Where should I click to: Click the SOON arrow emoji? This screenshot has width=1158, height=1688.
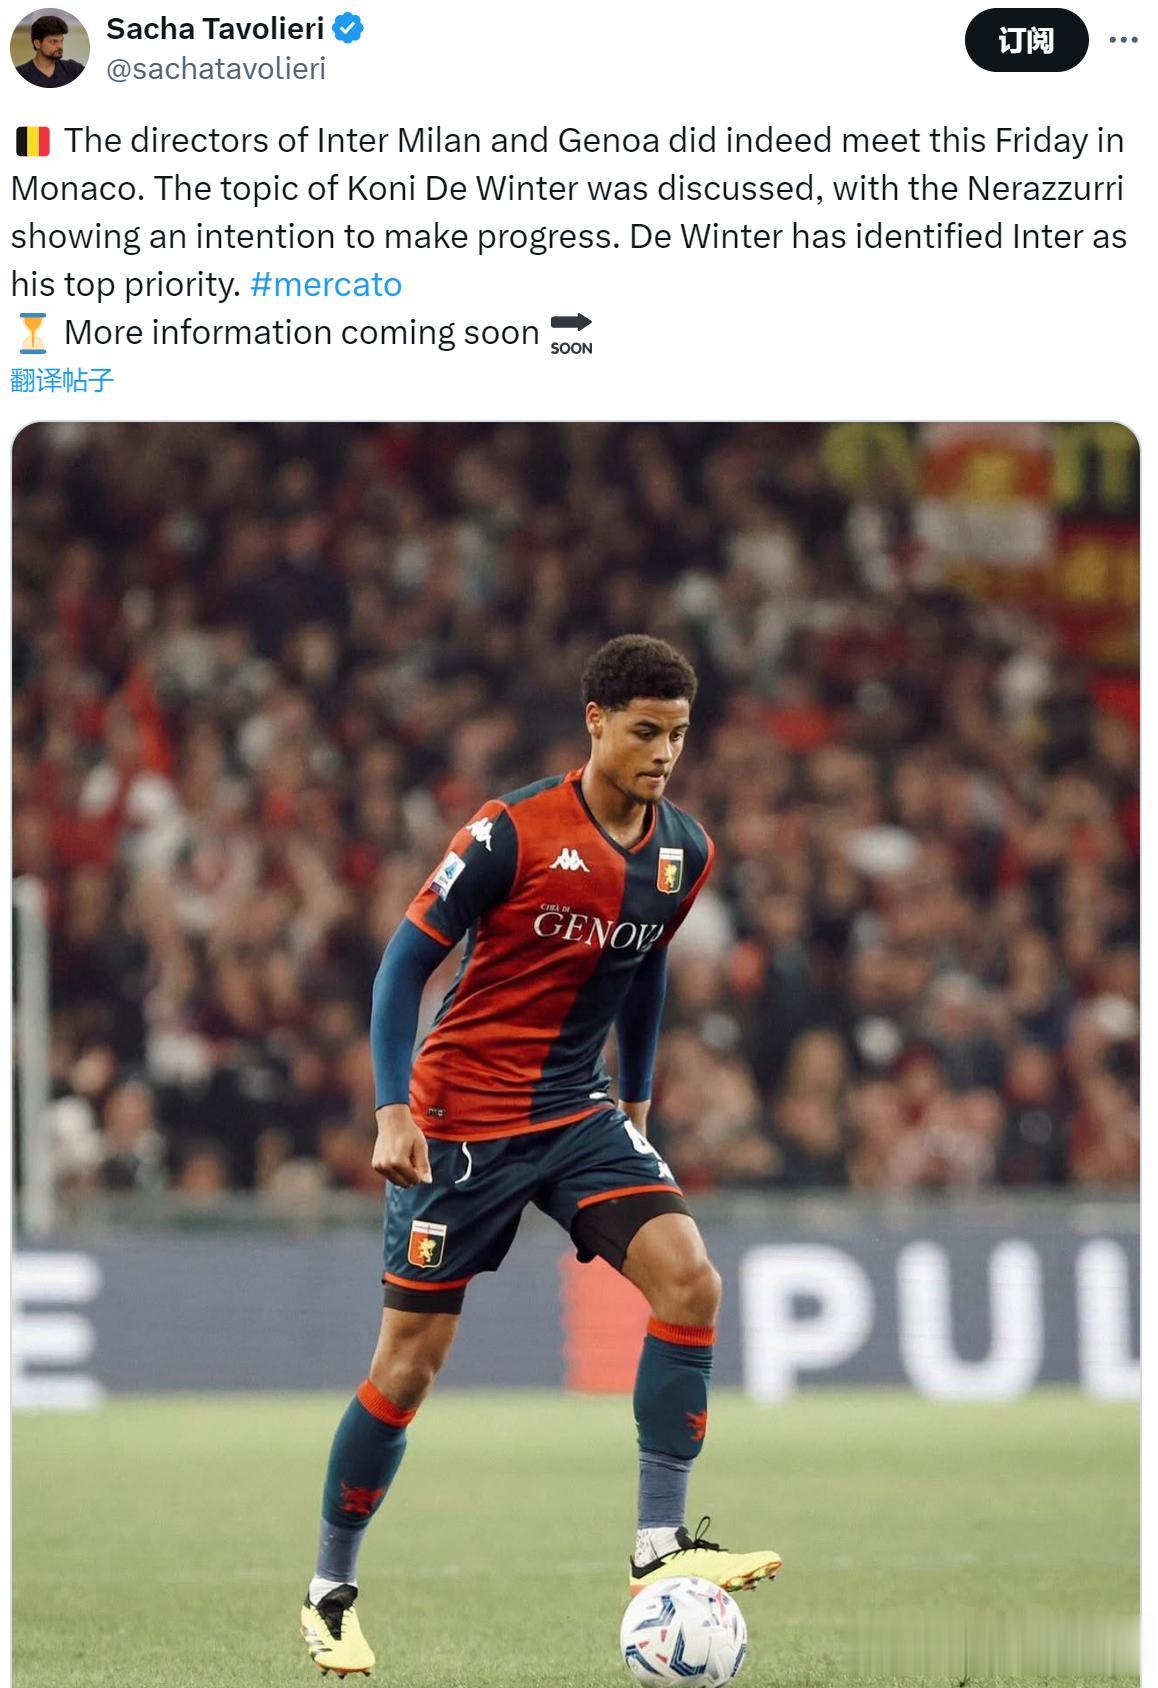click(571, 333)
